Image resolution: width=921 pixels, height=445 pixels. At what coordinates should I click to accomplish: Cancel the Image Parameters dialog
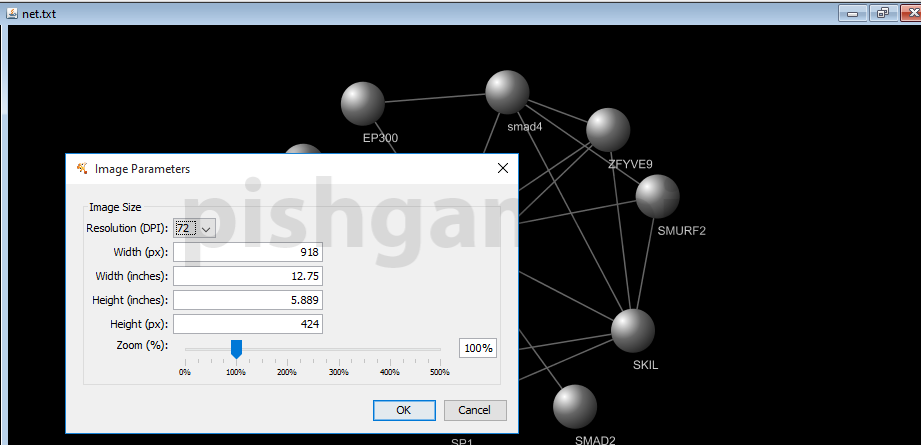[474, 410]
